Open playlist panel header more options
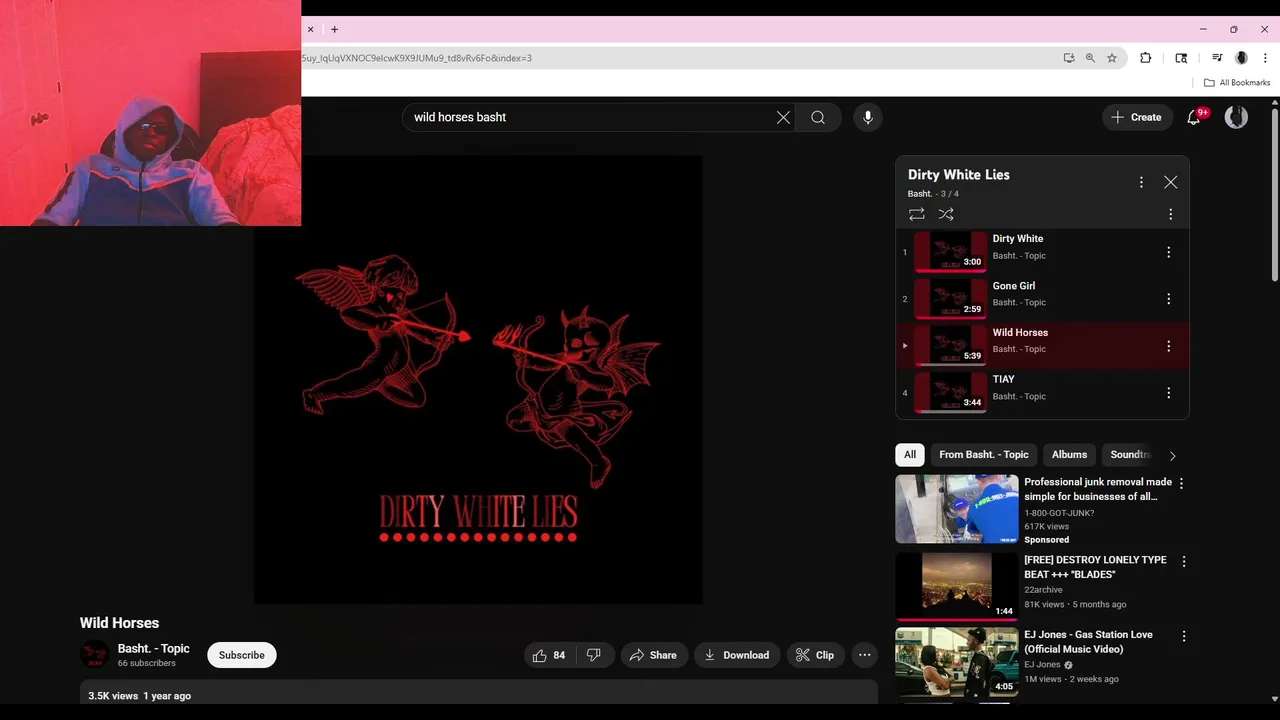1280x720 pixels. click(x=1141, y=182)
